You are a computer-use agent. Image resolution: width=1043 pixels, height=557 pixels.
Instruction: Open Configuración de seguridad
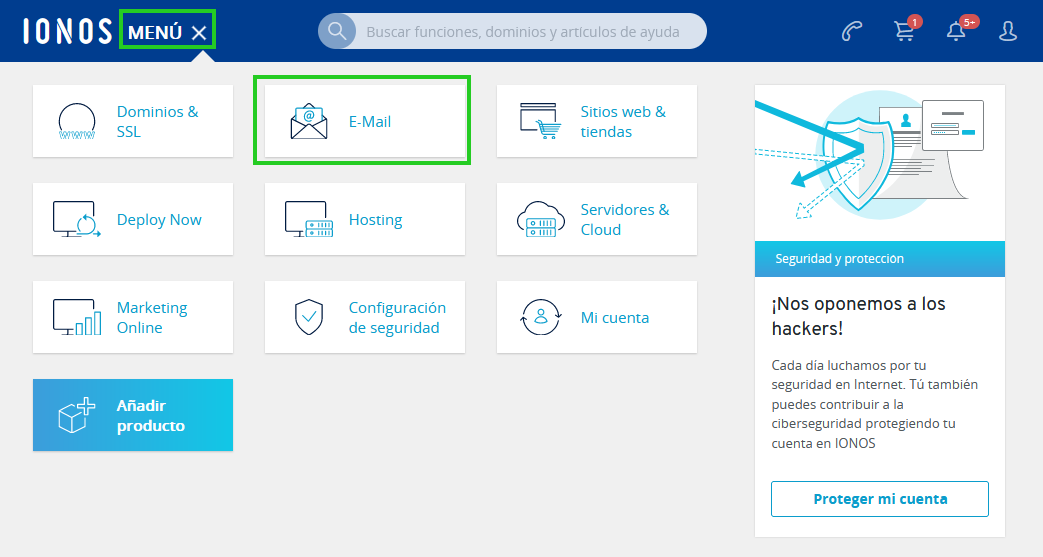tap(365, 317)
